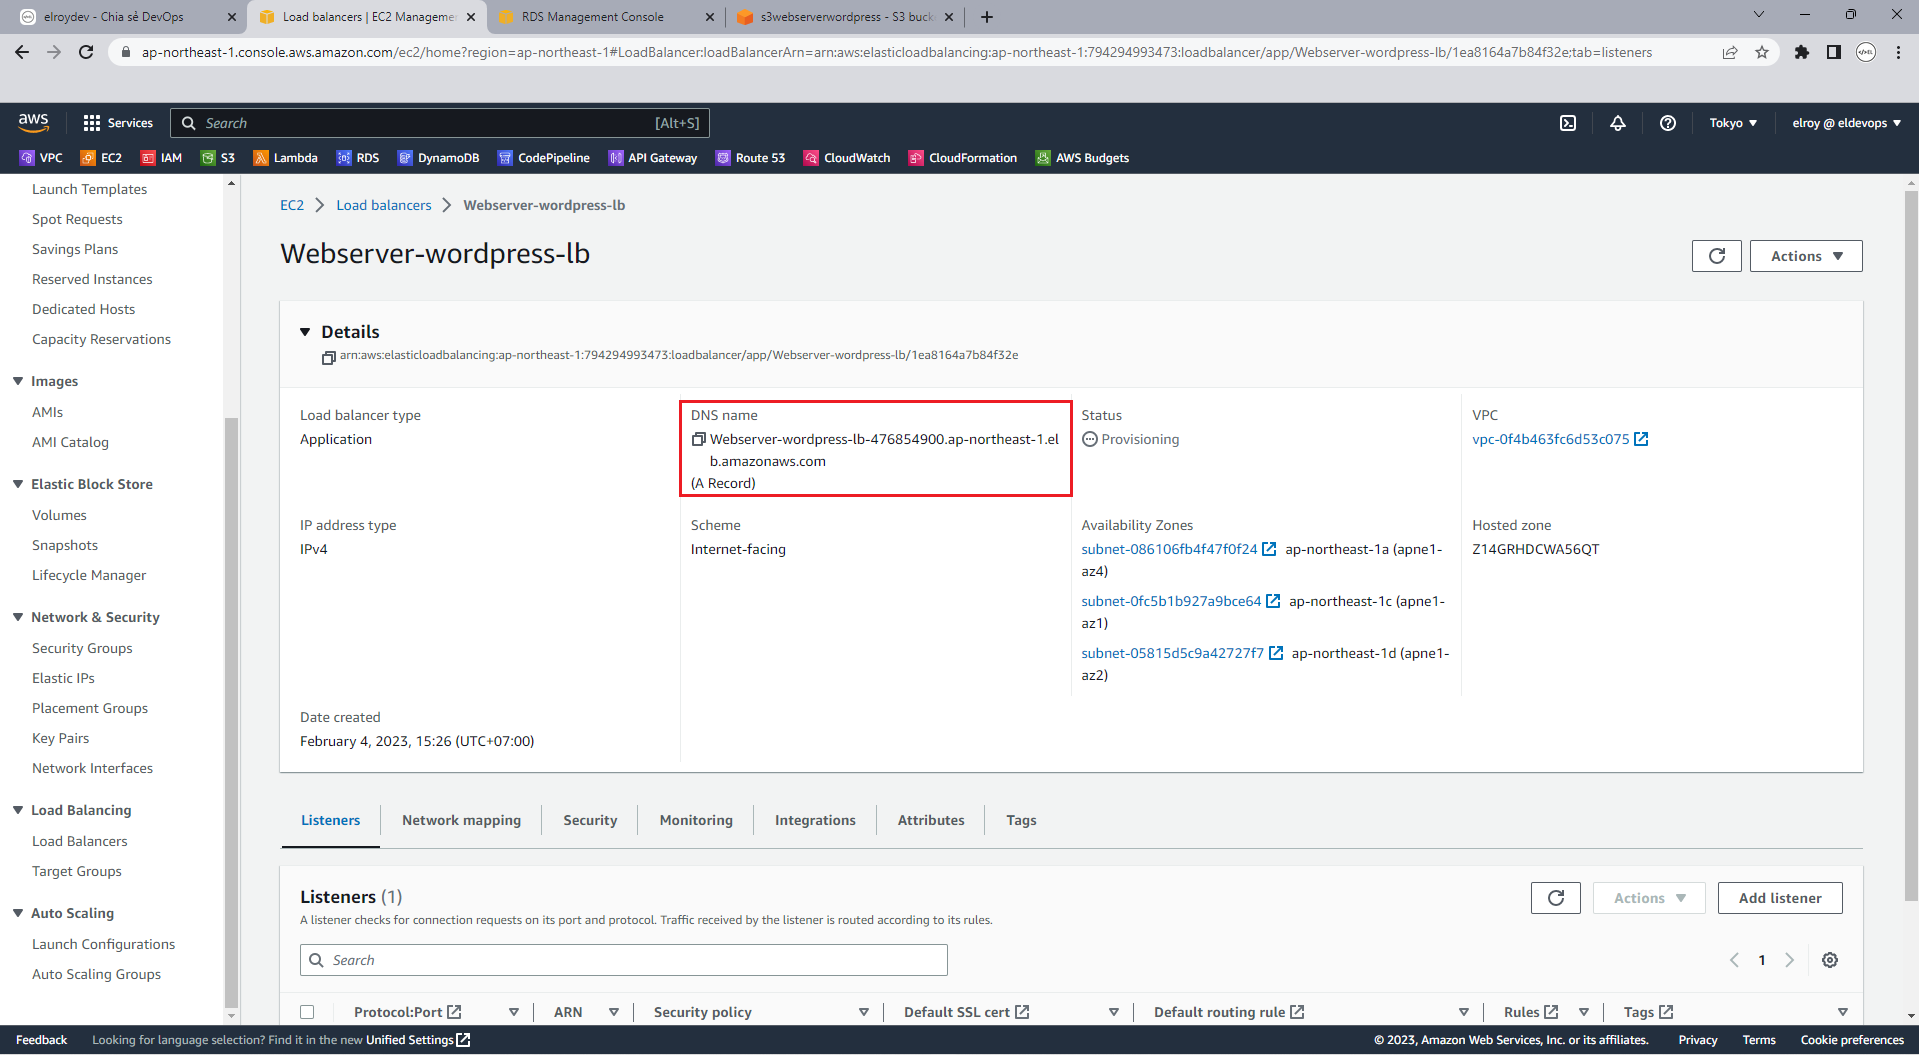This screenshot has height=1055, width=1919.
Task: Open the S3 shortcut in favorites bar
Action: pyautogui.click(x=218, y=158)
